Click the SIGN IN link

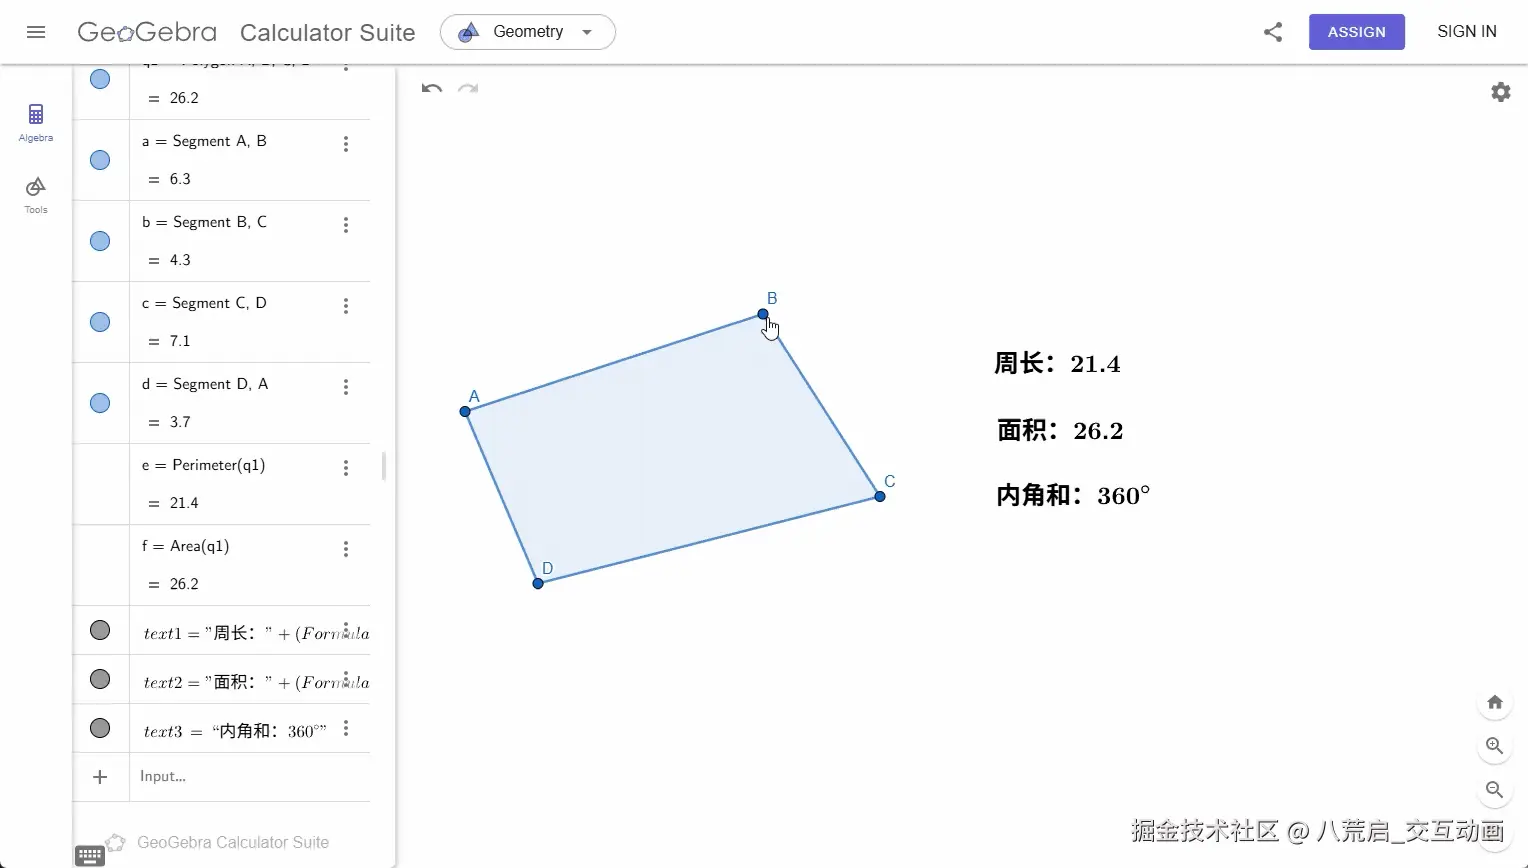1466,31
